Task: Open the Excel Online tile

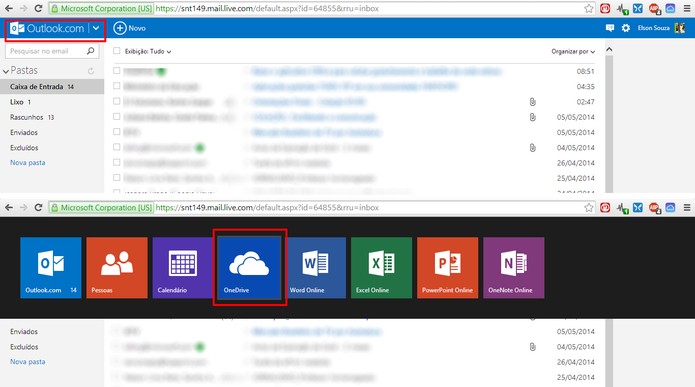Action: 382,267
